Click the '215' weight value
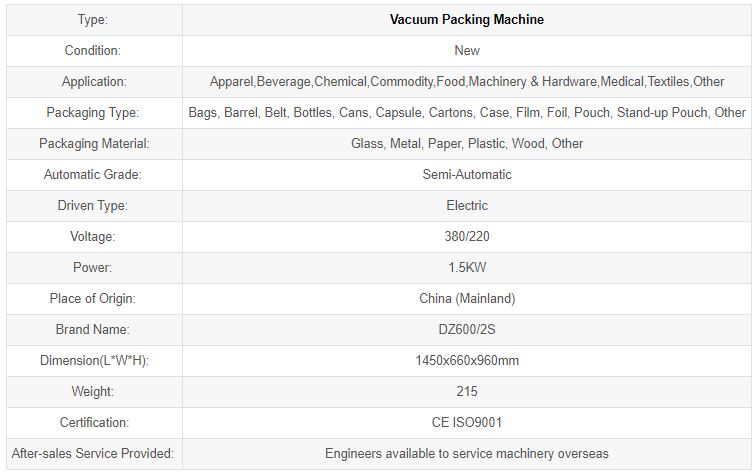This screenshot has width=754, height=473. (466, 391)
